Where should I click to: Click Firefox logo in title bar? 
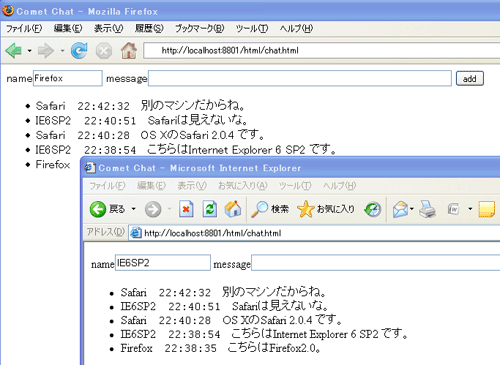coord(8,11)
